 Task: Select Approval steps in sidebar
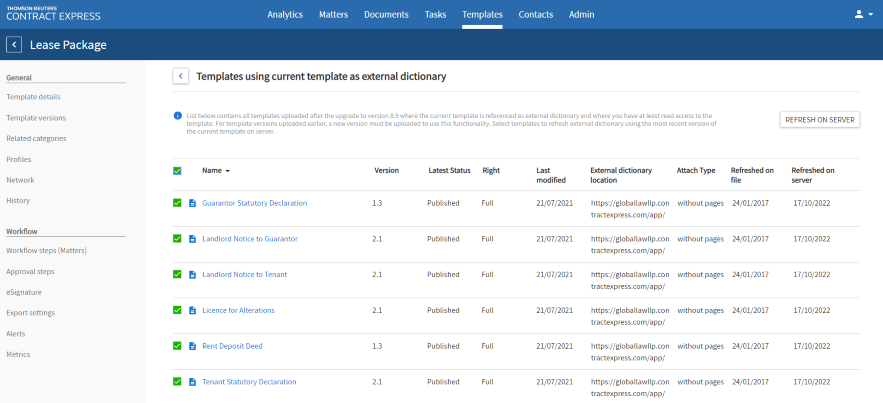pyautogui.click(x=30, y=271)
